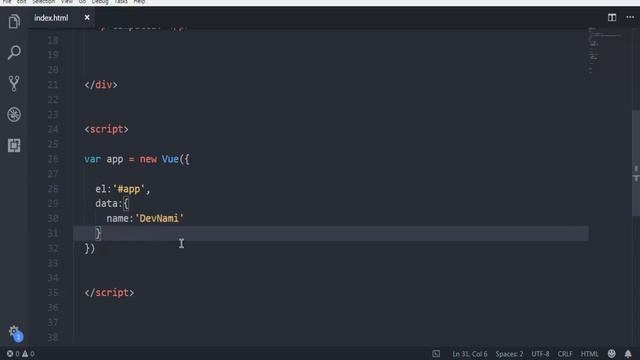This screenshot has height=360, width=640.
Task: Click the 'data:' property
Action: pyautogui.click(x=109, y=204)
